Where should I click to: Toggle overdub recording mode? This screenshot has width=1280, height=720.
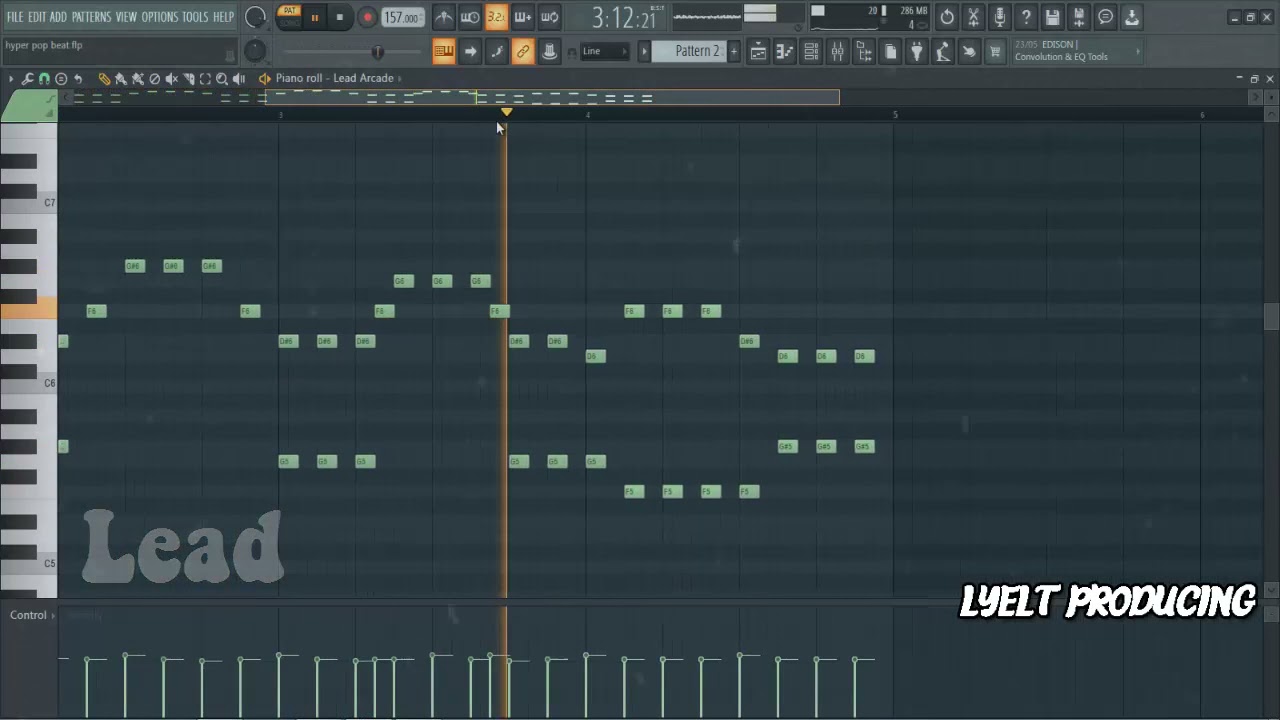point(522,17)
